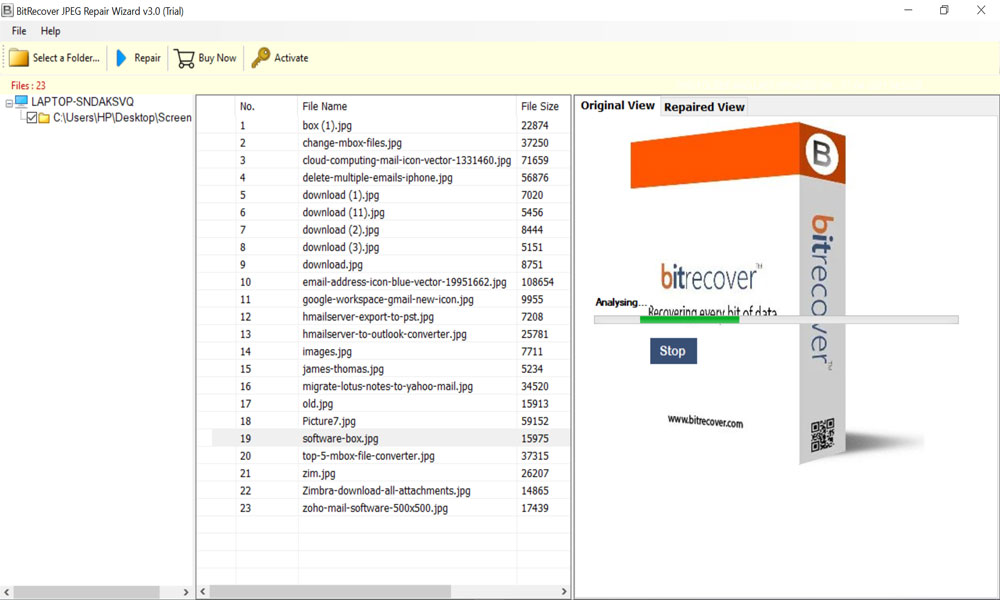Select file box (1).jpg
The width and height of the screenshot is (1000, 600).
pos(327,126)
